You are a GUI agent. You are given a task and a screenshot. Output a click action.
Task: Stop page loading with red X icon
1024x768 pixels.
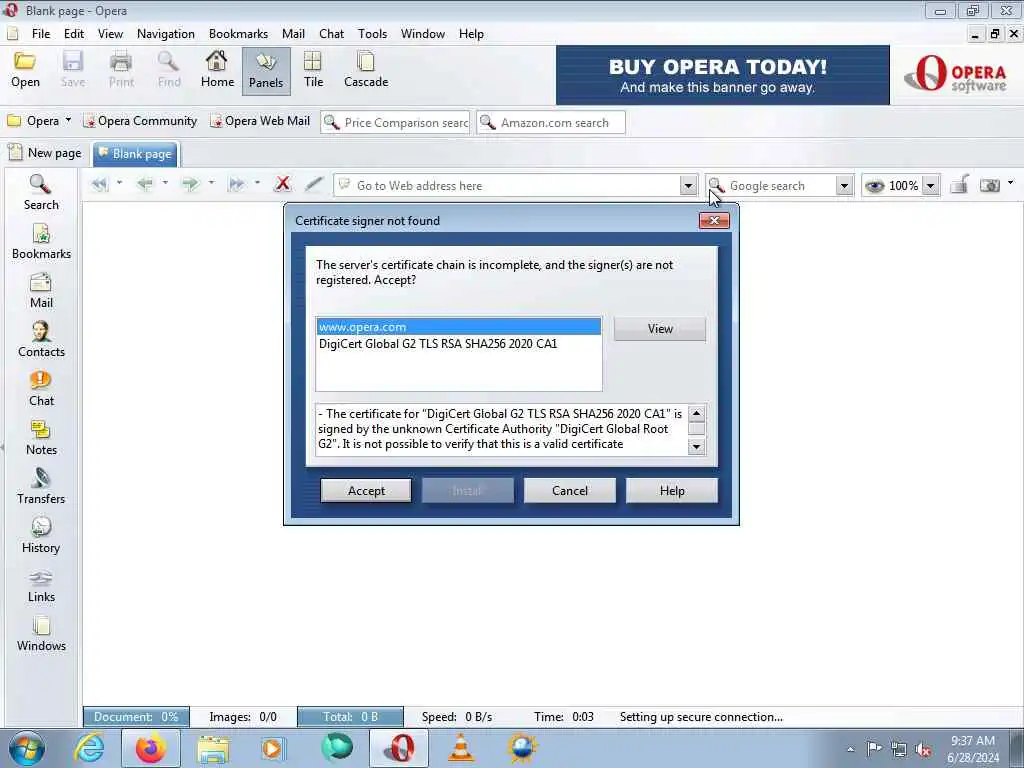(x=283, y=184)
